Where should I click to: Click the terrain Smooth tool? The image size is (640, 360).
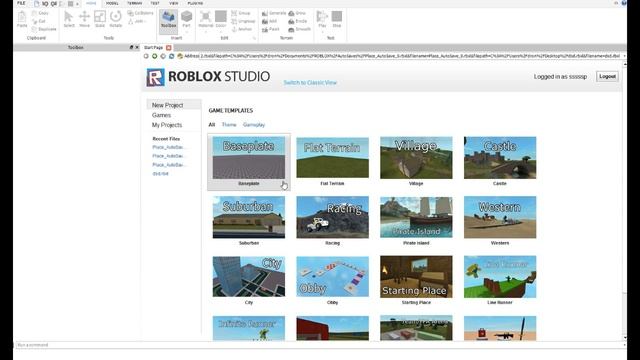tap(300, 29)
